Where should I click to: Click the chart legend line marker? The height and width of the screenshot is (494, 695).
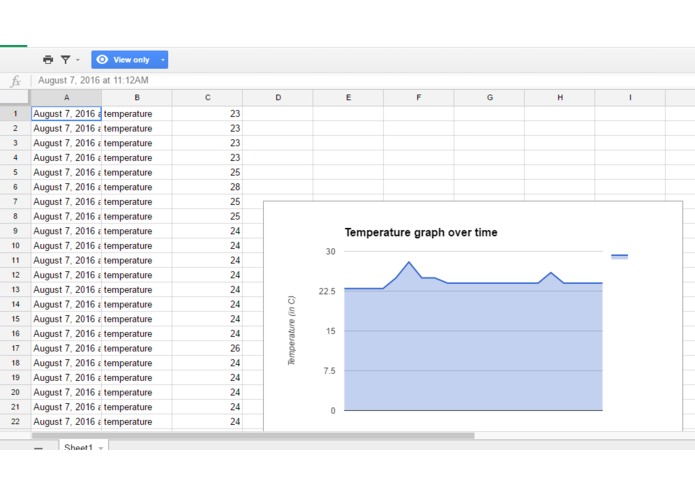point(619,256)
